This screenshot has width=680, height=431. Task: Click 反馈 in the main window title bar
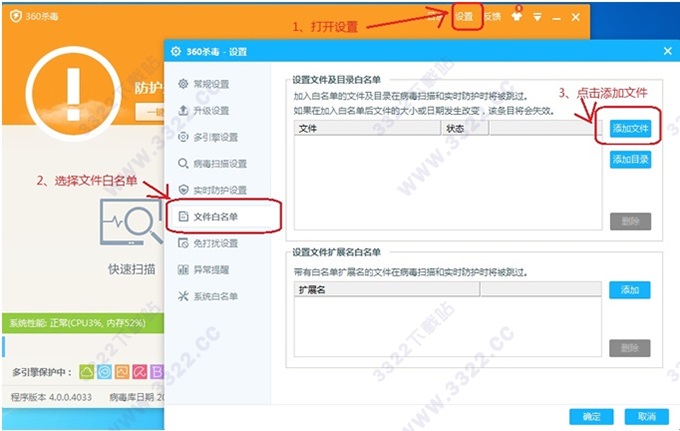[x=492, y=16]
